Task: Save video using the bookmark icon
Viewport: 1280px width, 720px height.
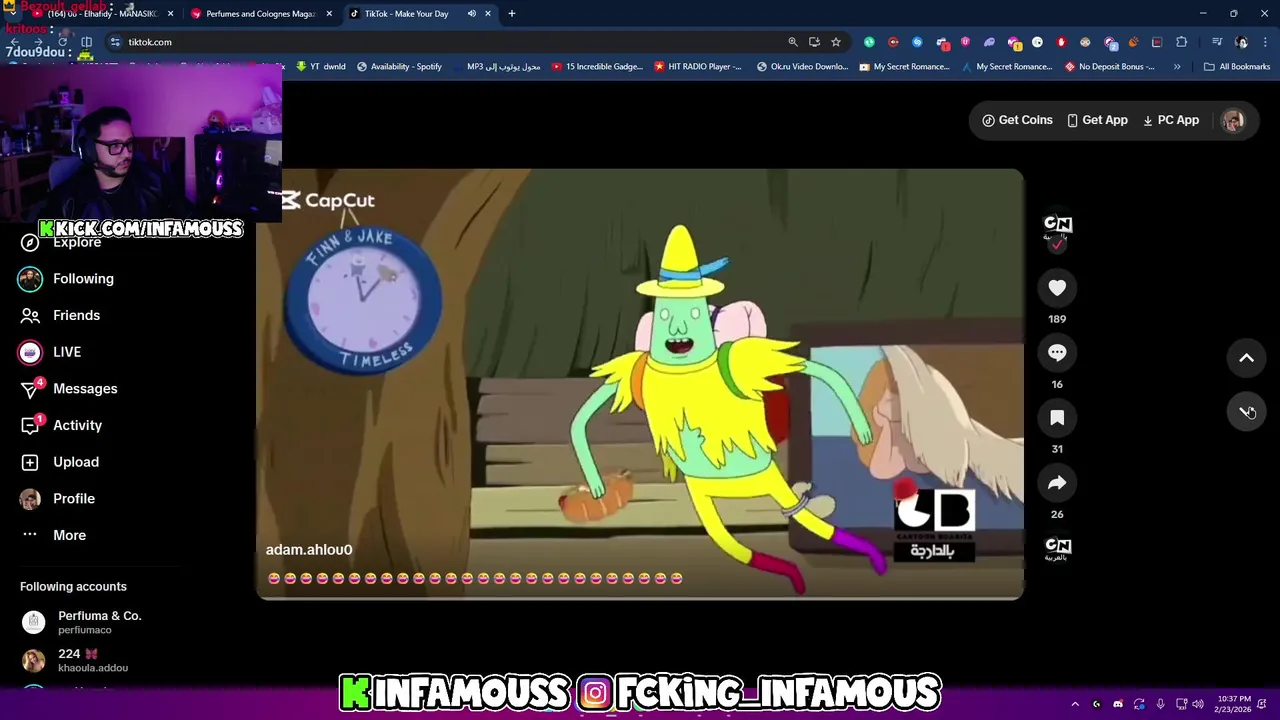Action: (1057, 418)
